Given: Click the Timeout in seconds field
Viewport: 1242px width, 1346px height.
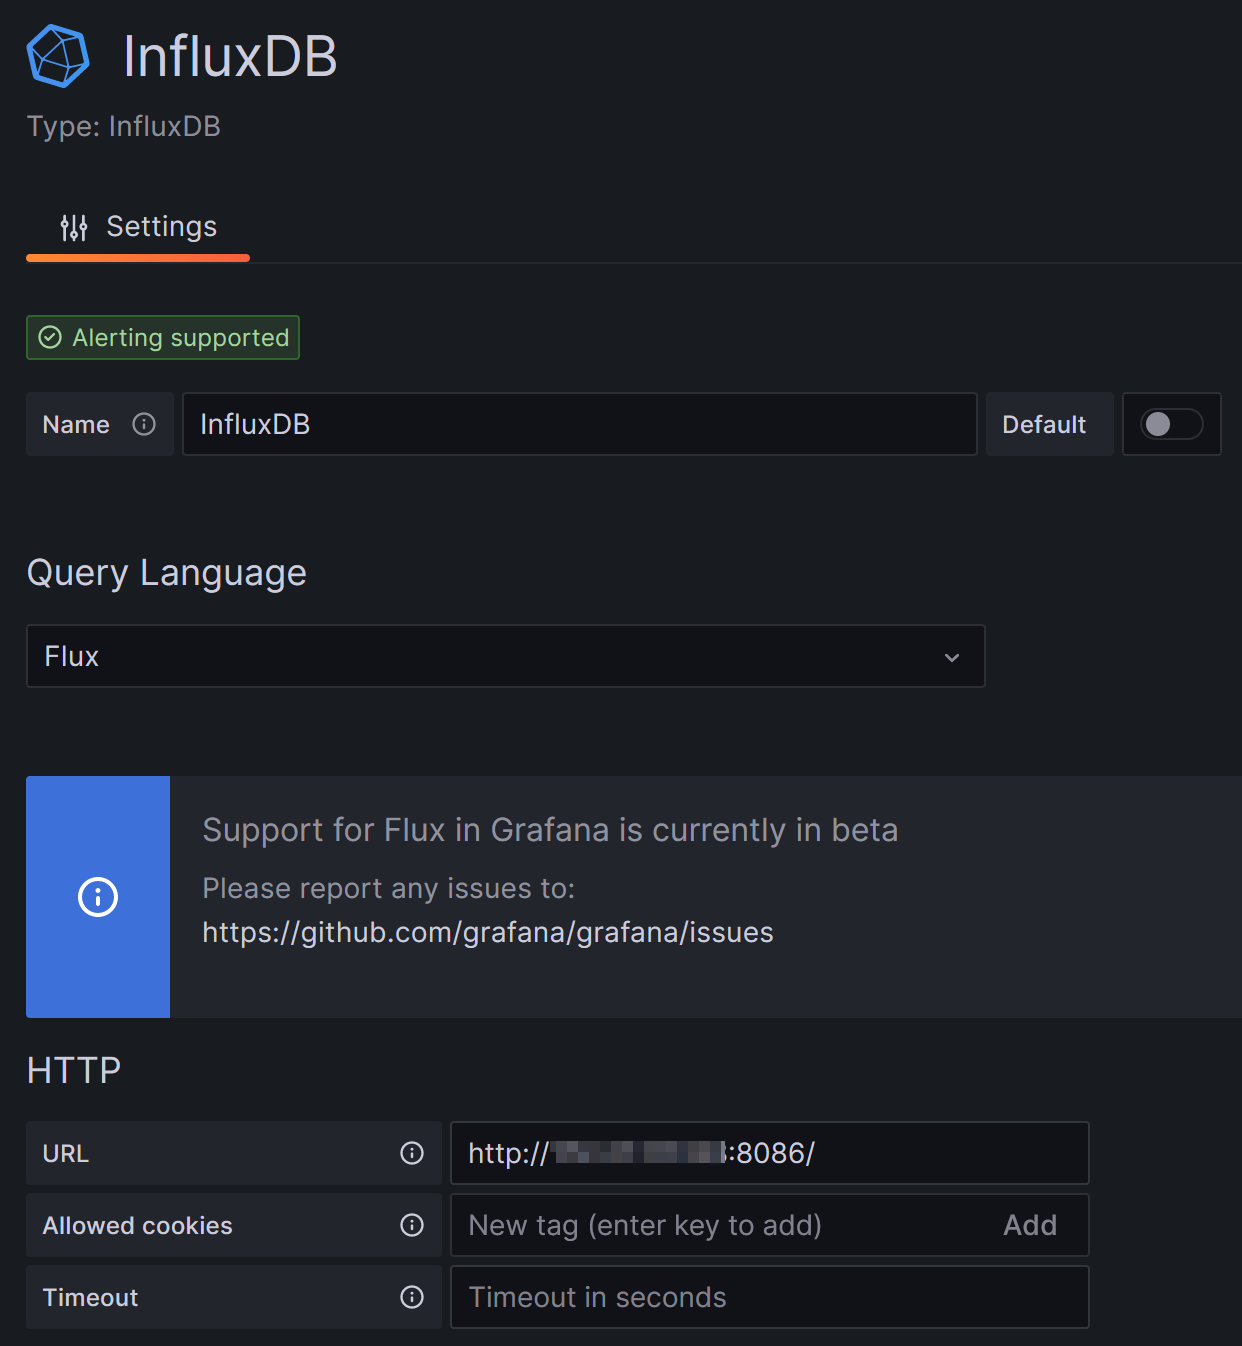Looking at the screenshot, I should coord(769,1297).
